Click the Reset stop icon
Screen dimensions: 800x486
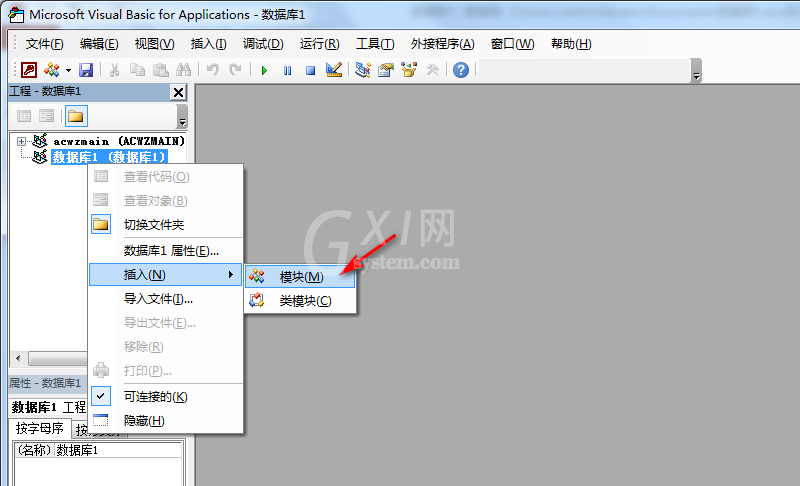tap(310, 70)
